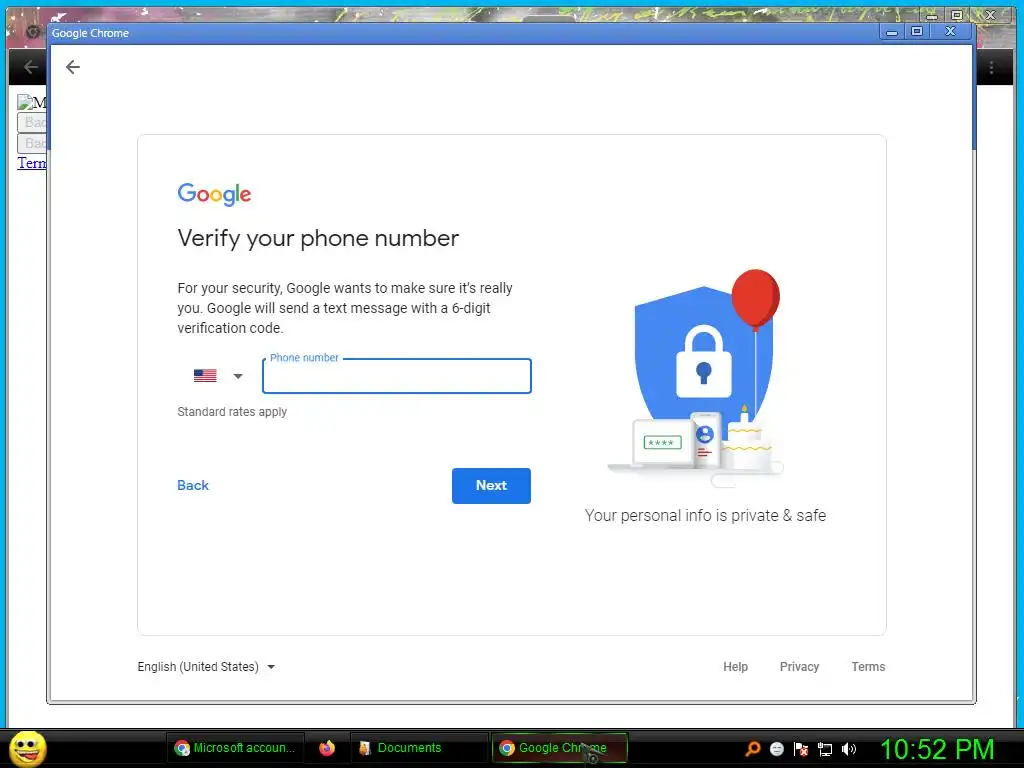1024x768 pixels.
Task: Click the search magnifier tray icon
Action: coord(752,748)
